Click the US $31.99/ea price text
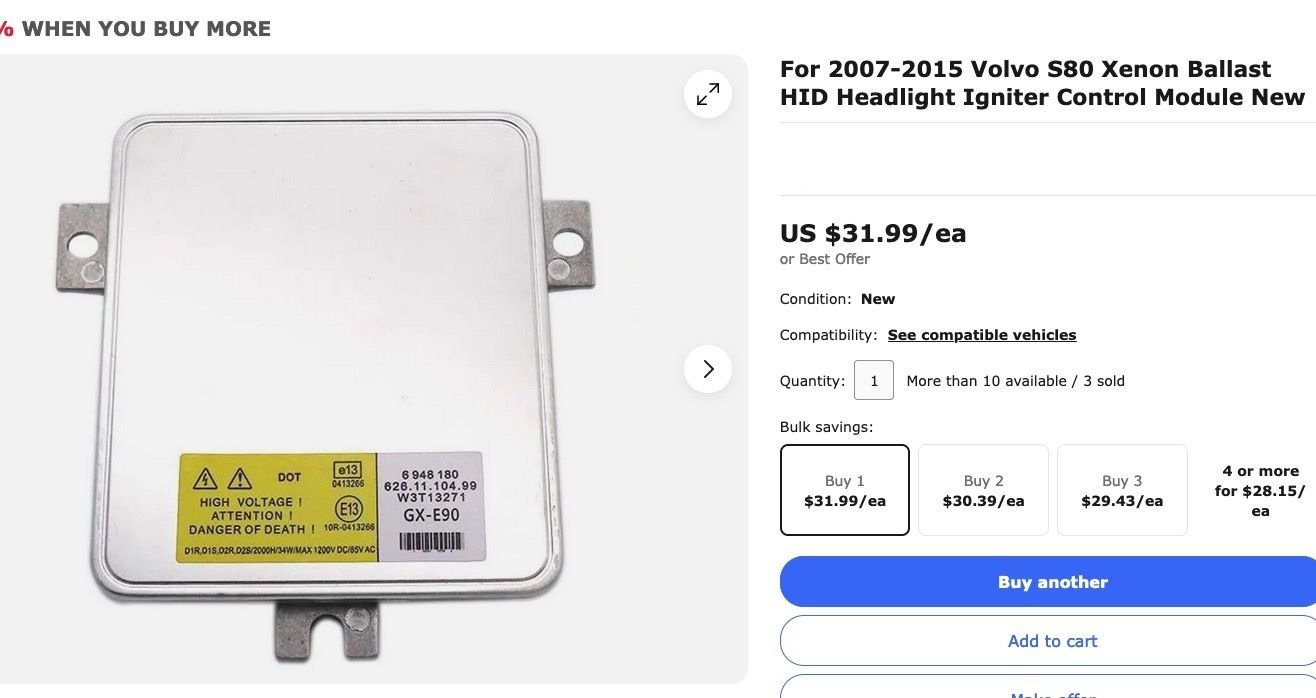Screen dimensions: 1316x698 coord(873,233)
